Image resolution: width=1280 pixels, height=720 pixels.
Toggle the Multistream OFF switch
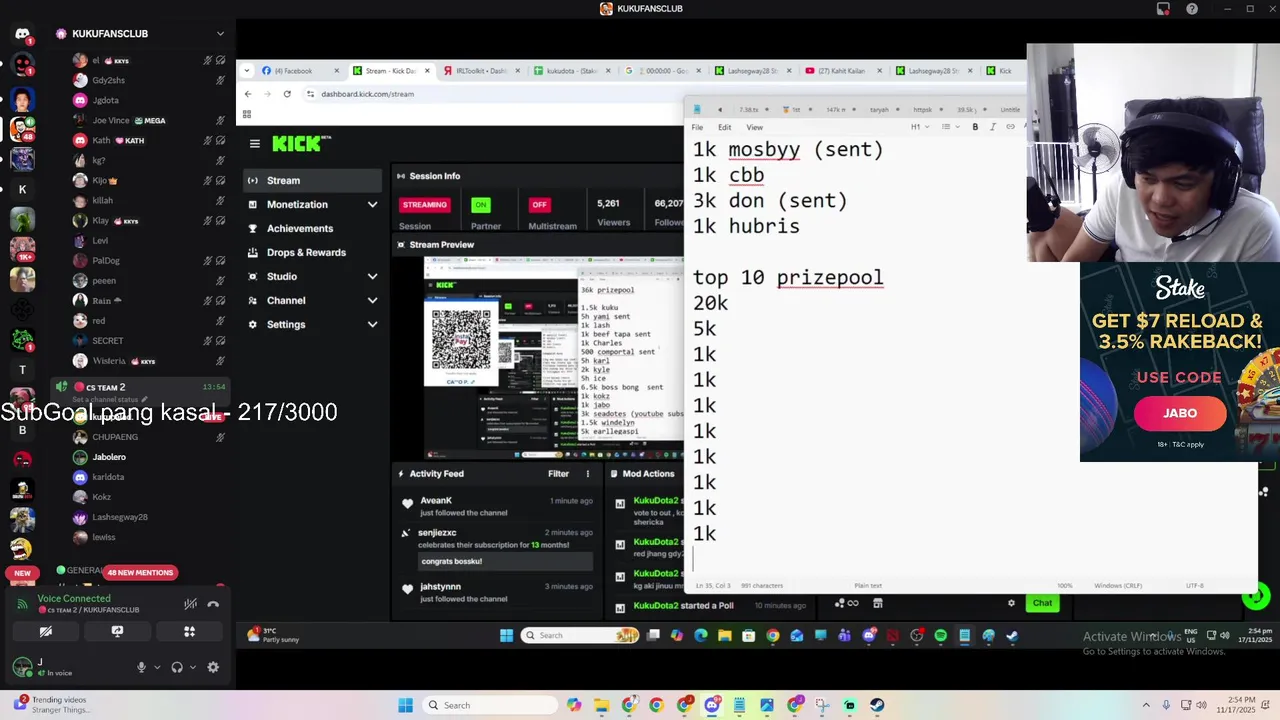(539, 205)
